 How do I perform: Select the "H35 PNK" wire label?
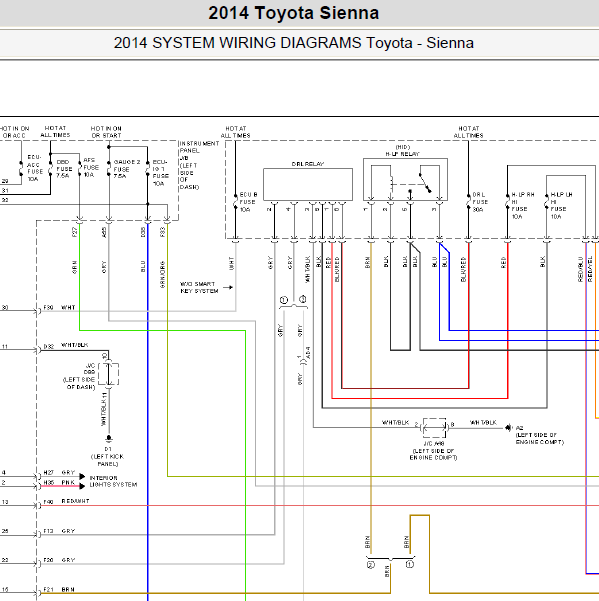(x=59, y=482)
